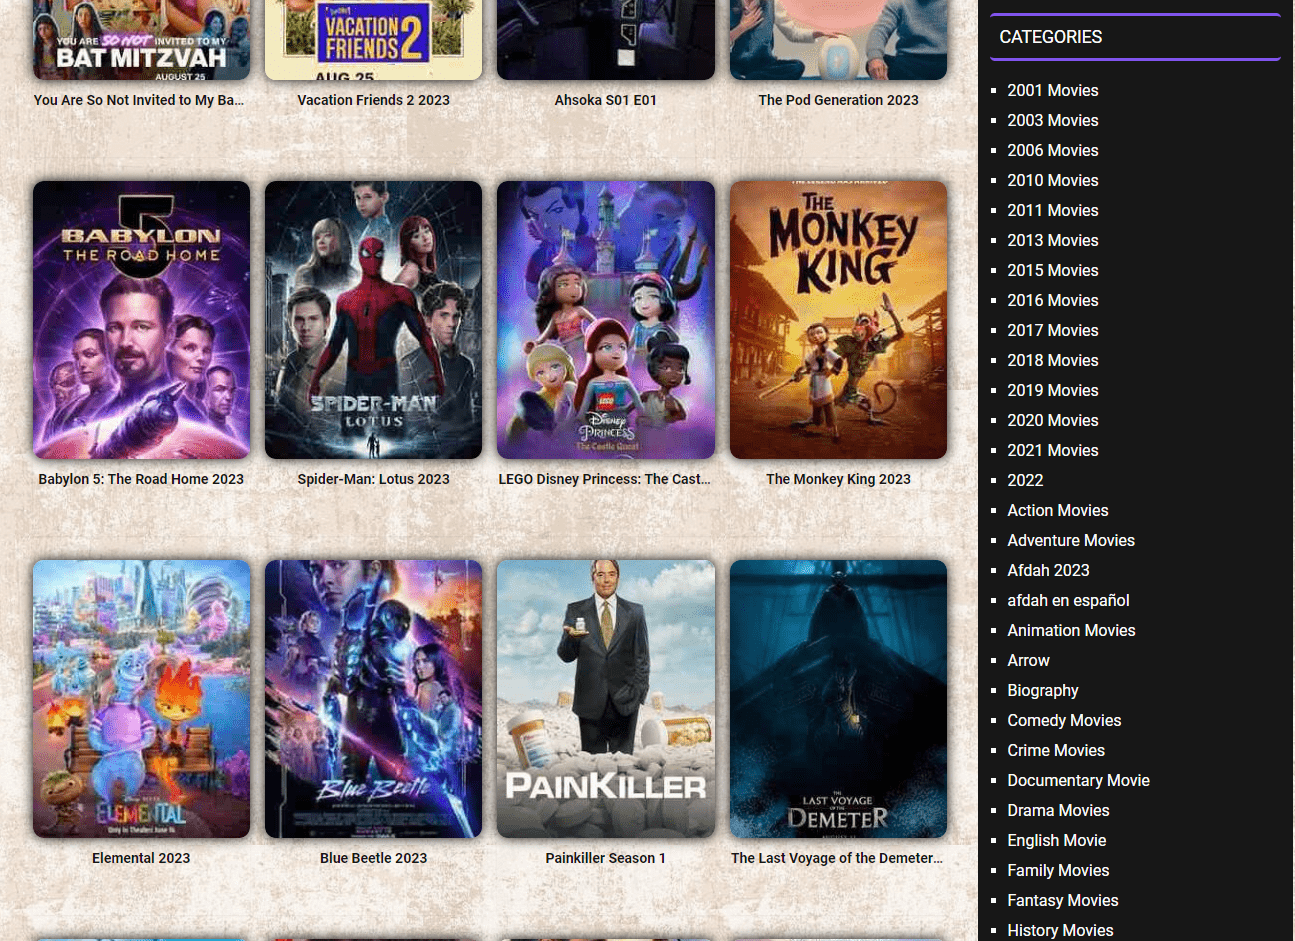
Task: Open the 2020 Movies category
Action: [1053, 420]
